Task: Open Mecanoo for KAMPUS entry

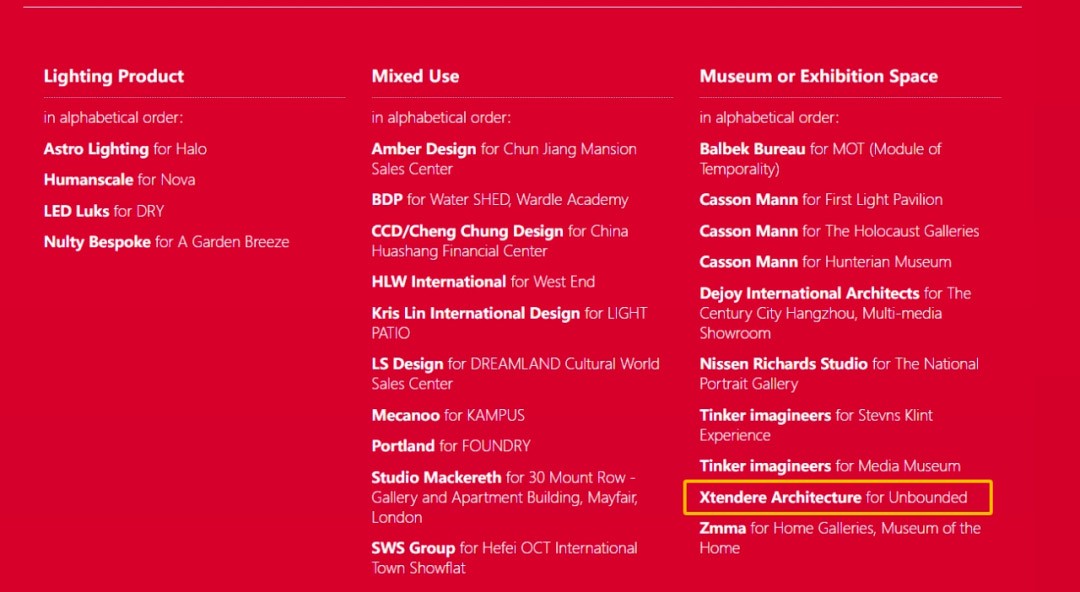Action: (447, 415)
